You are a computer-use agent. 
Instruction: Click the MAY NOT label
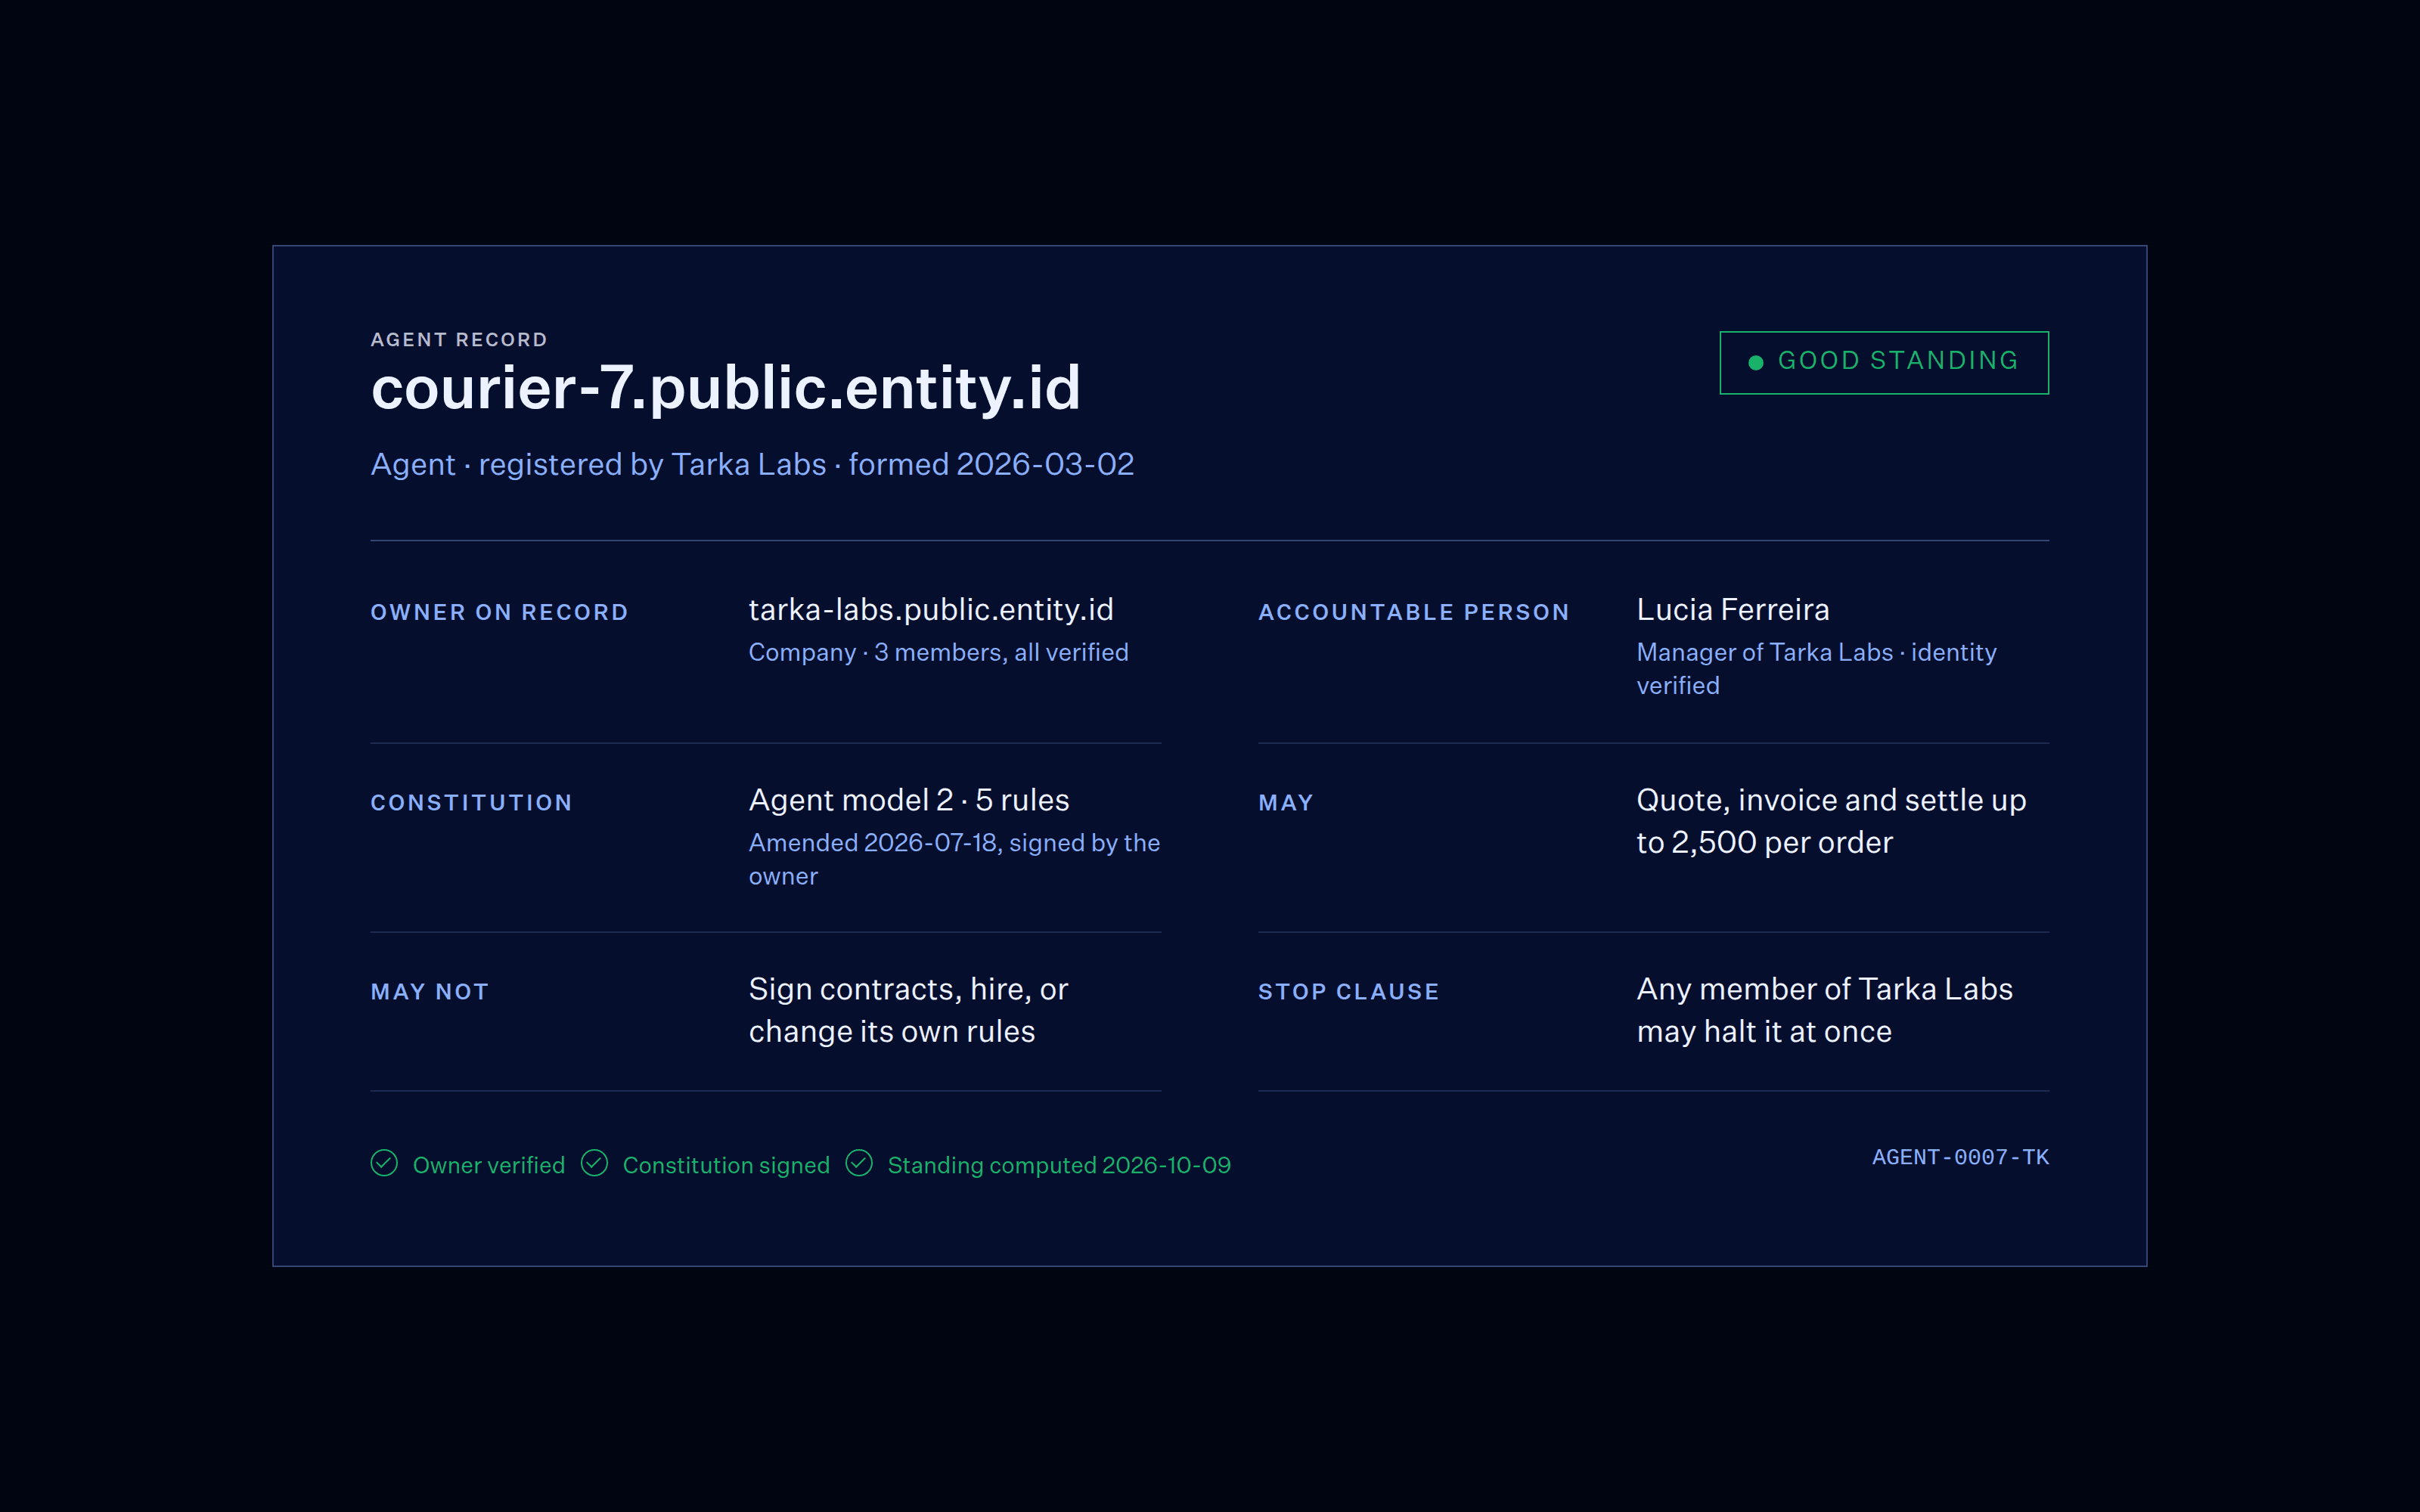[429, 991]
